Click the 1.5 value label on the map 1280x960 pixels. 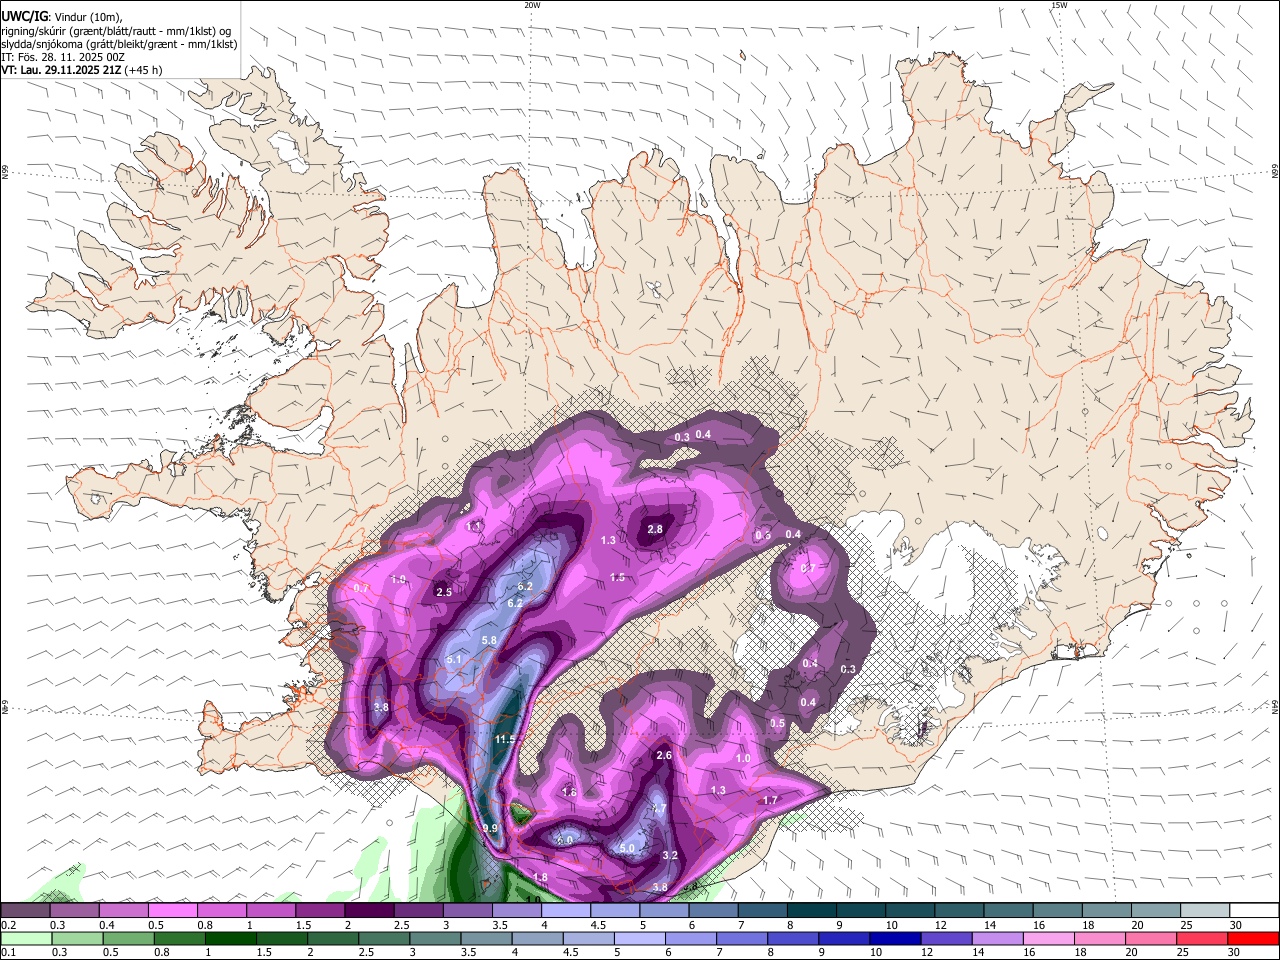[x=618, y=577]
